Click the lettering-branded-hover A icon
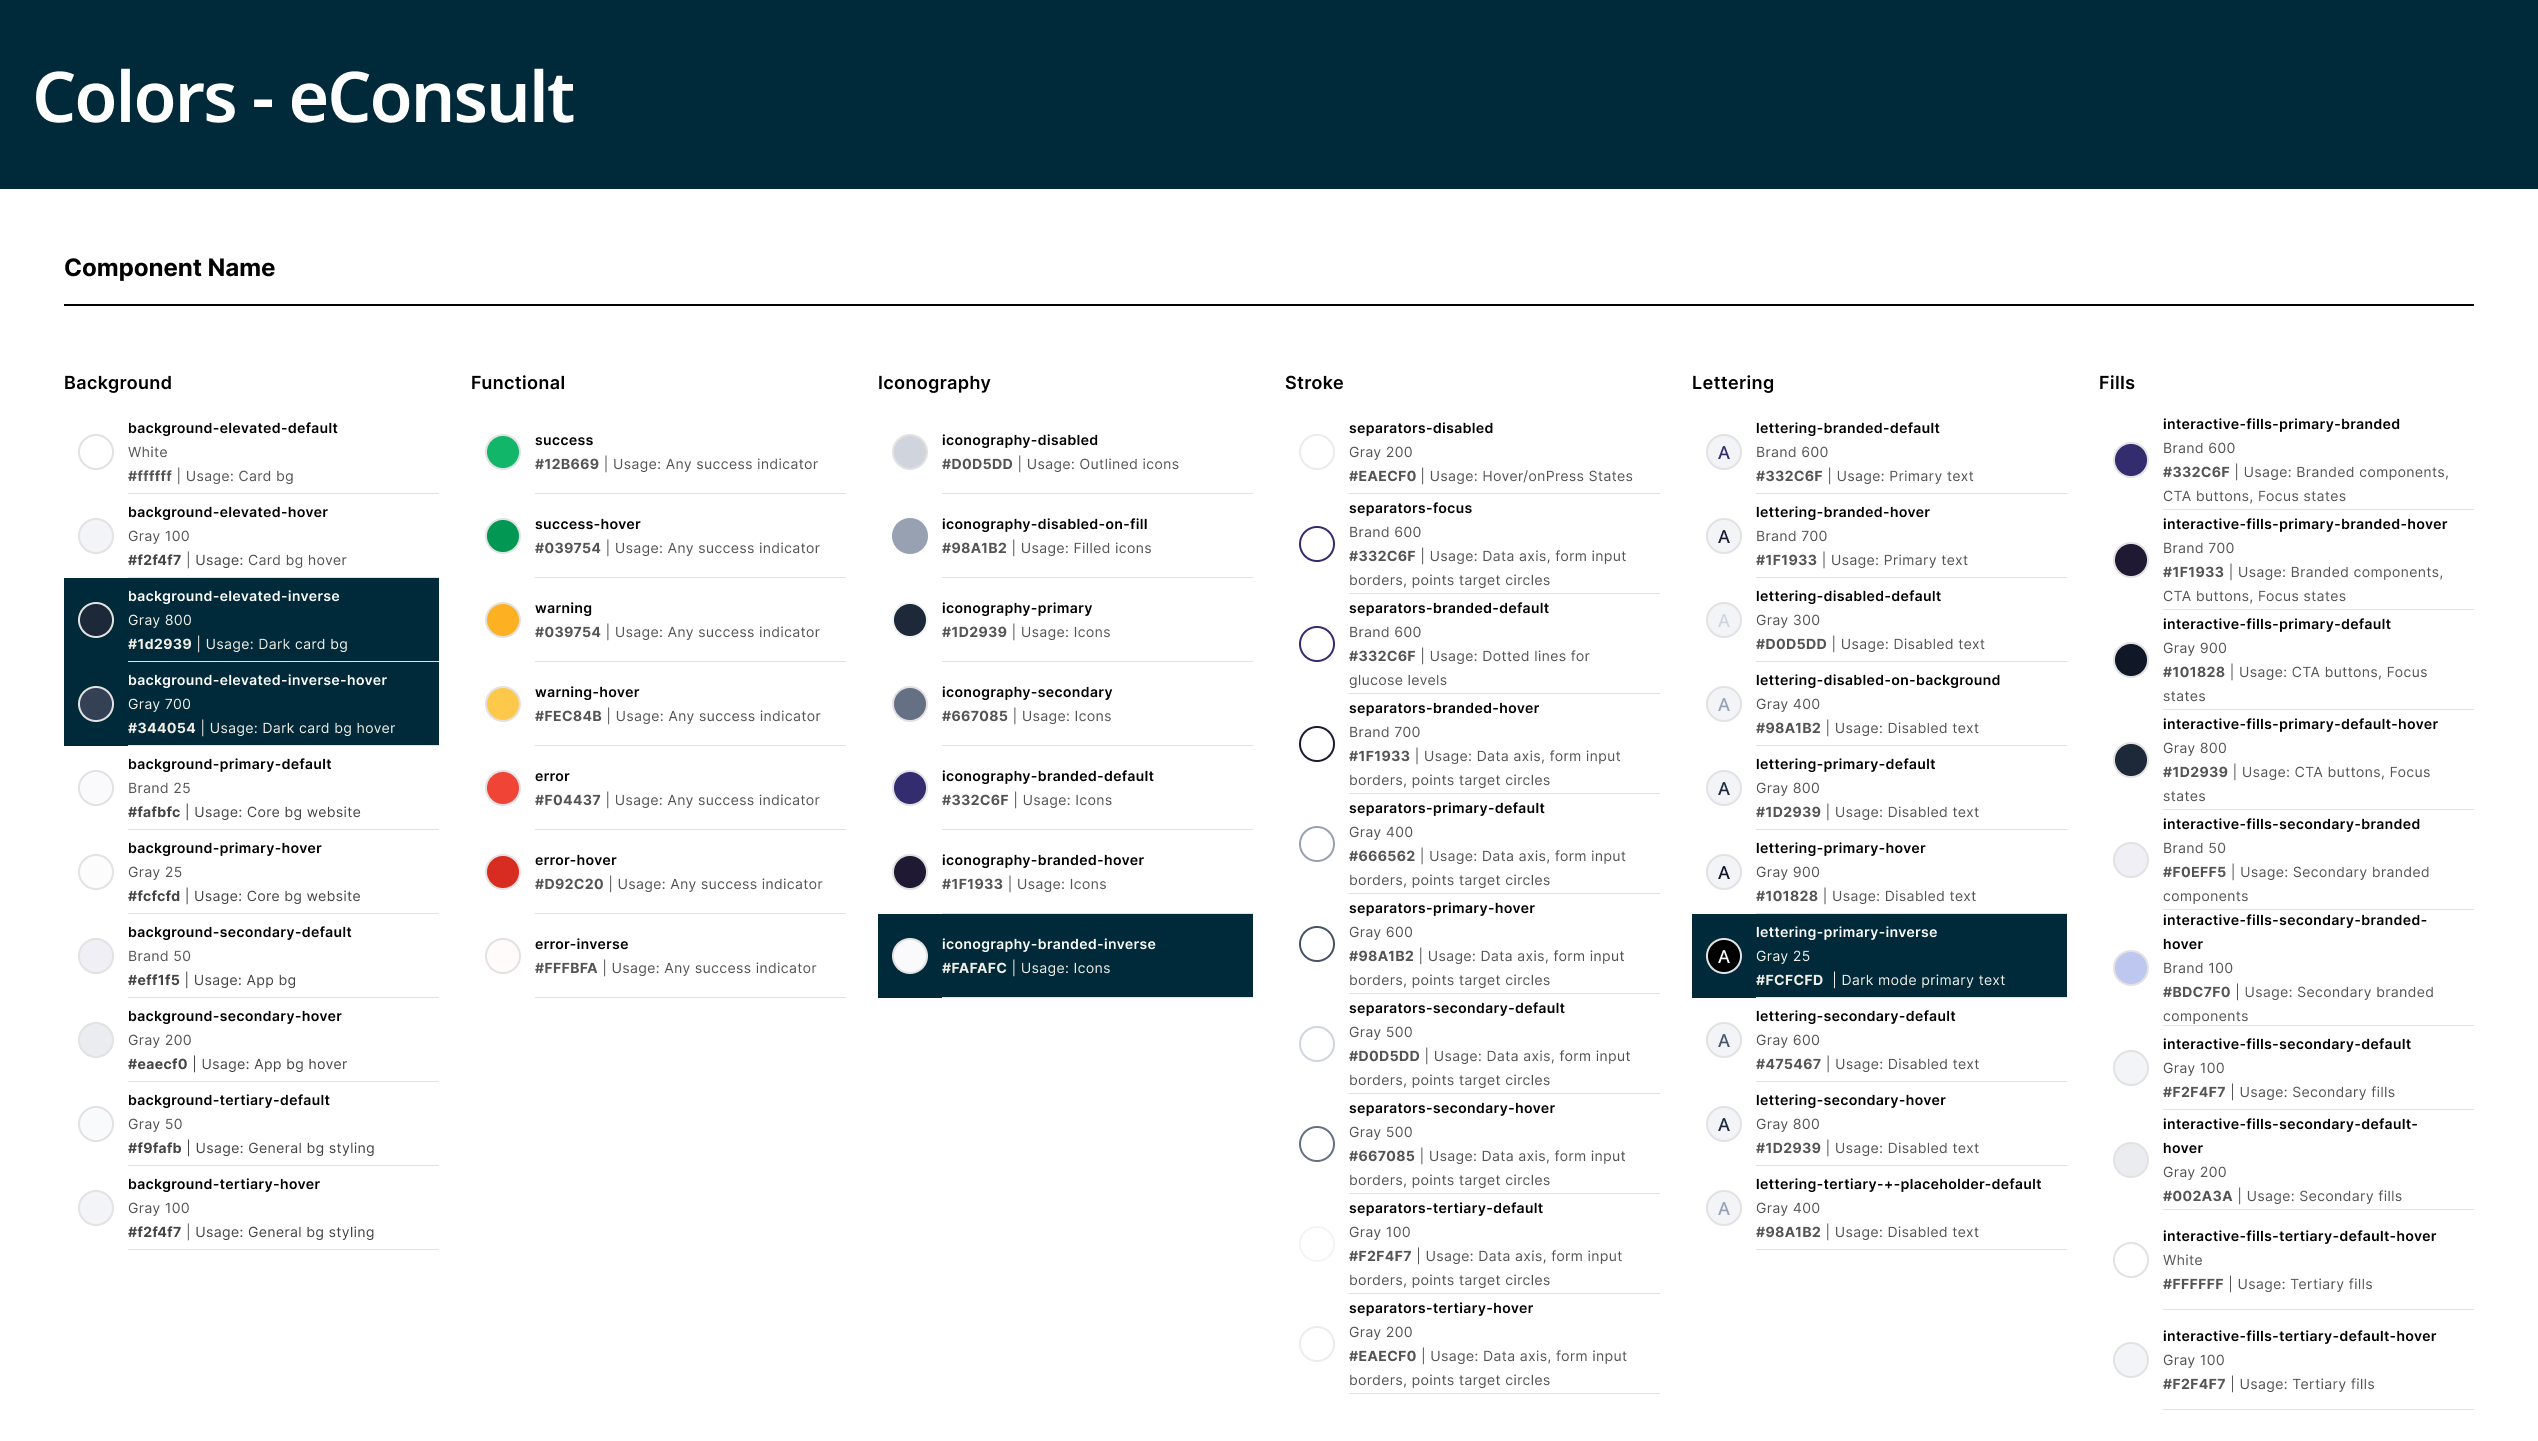The height and width of the screenshot is (1441, 2538). (1724, 536)
